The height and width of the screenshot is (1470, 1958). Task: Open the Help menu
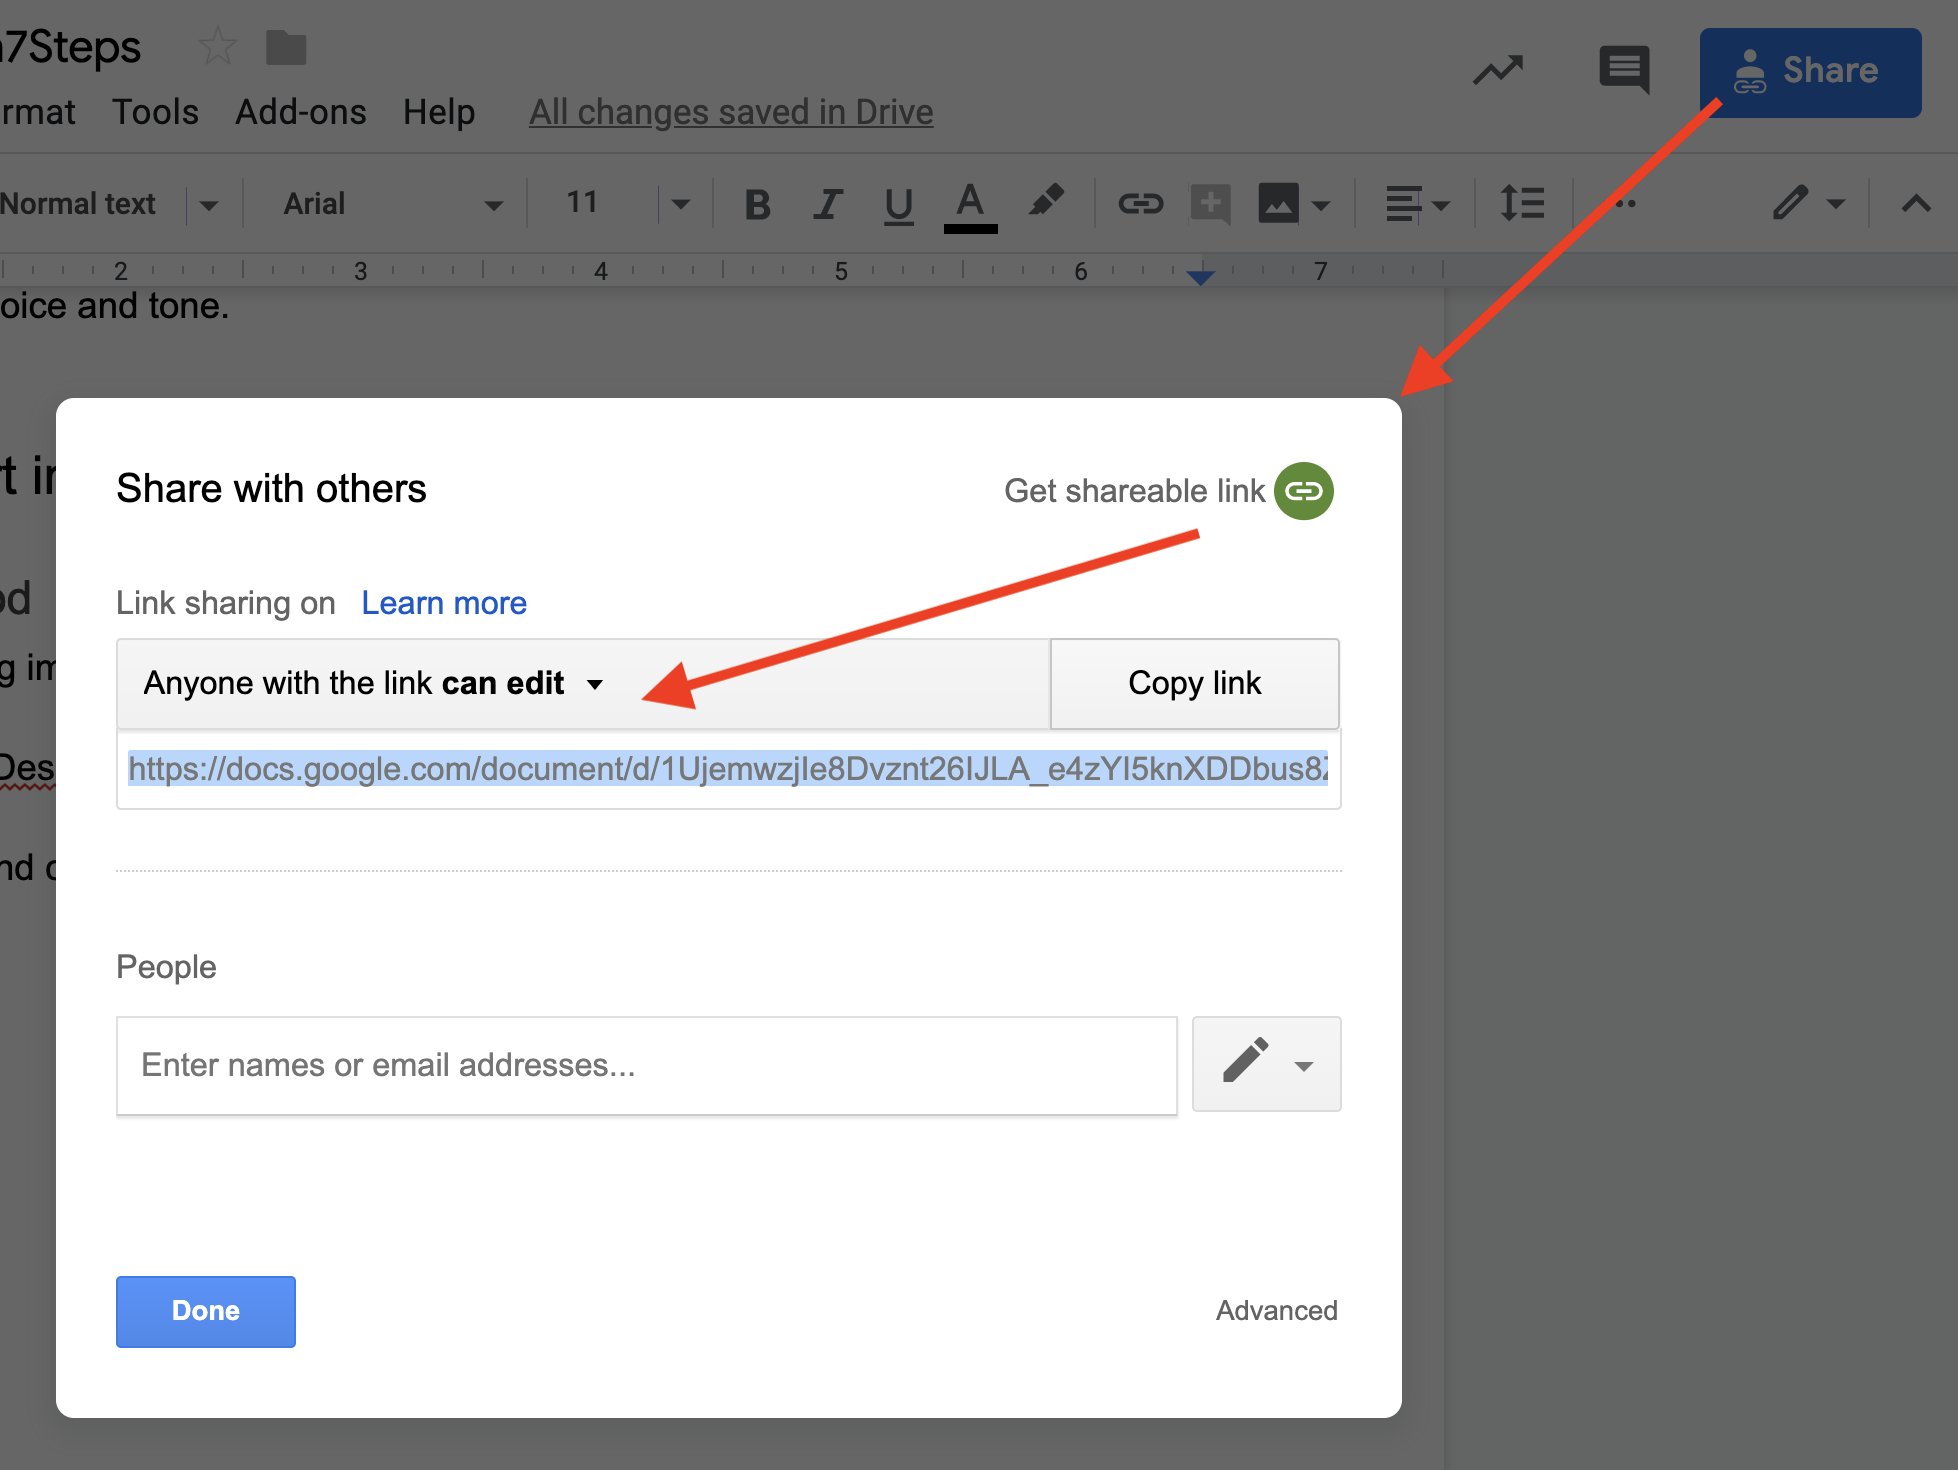coord(439,112)
